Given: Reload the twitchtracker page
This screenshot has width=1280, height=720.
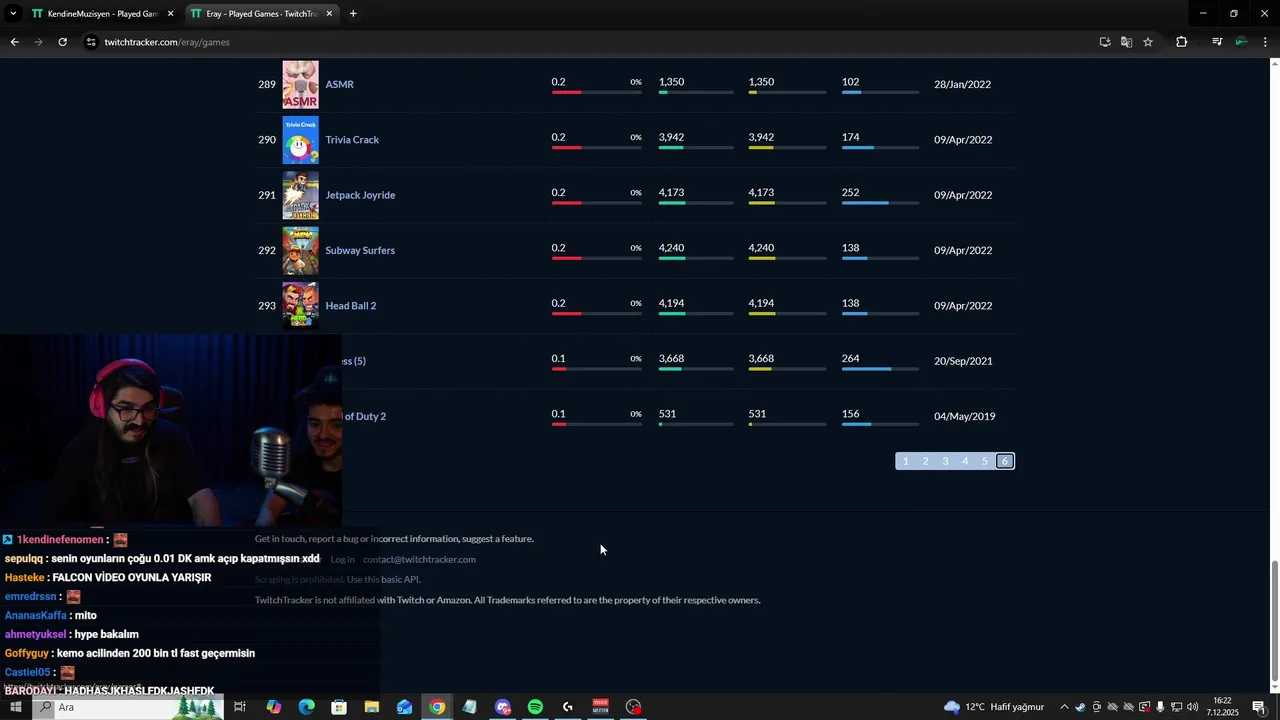Looking at the screenshot, I should click(x=62, y=42).
